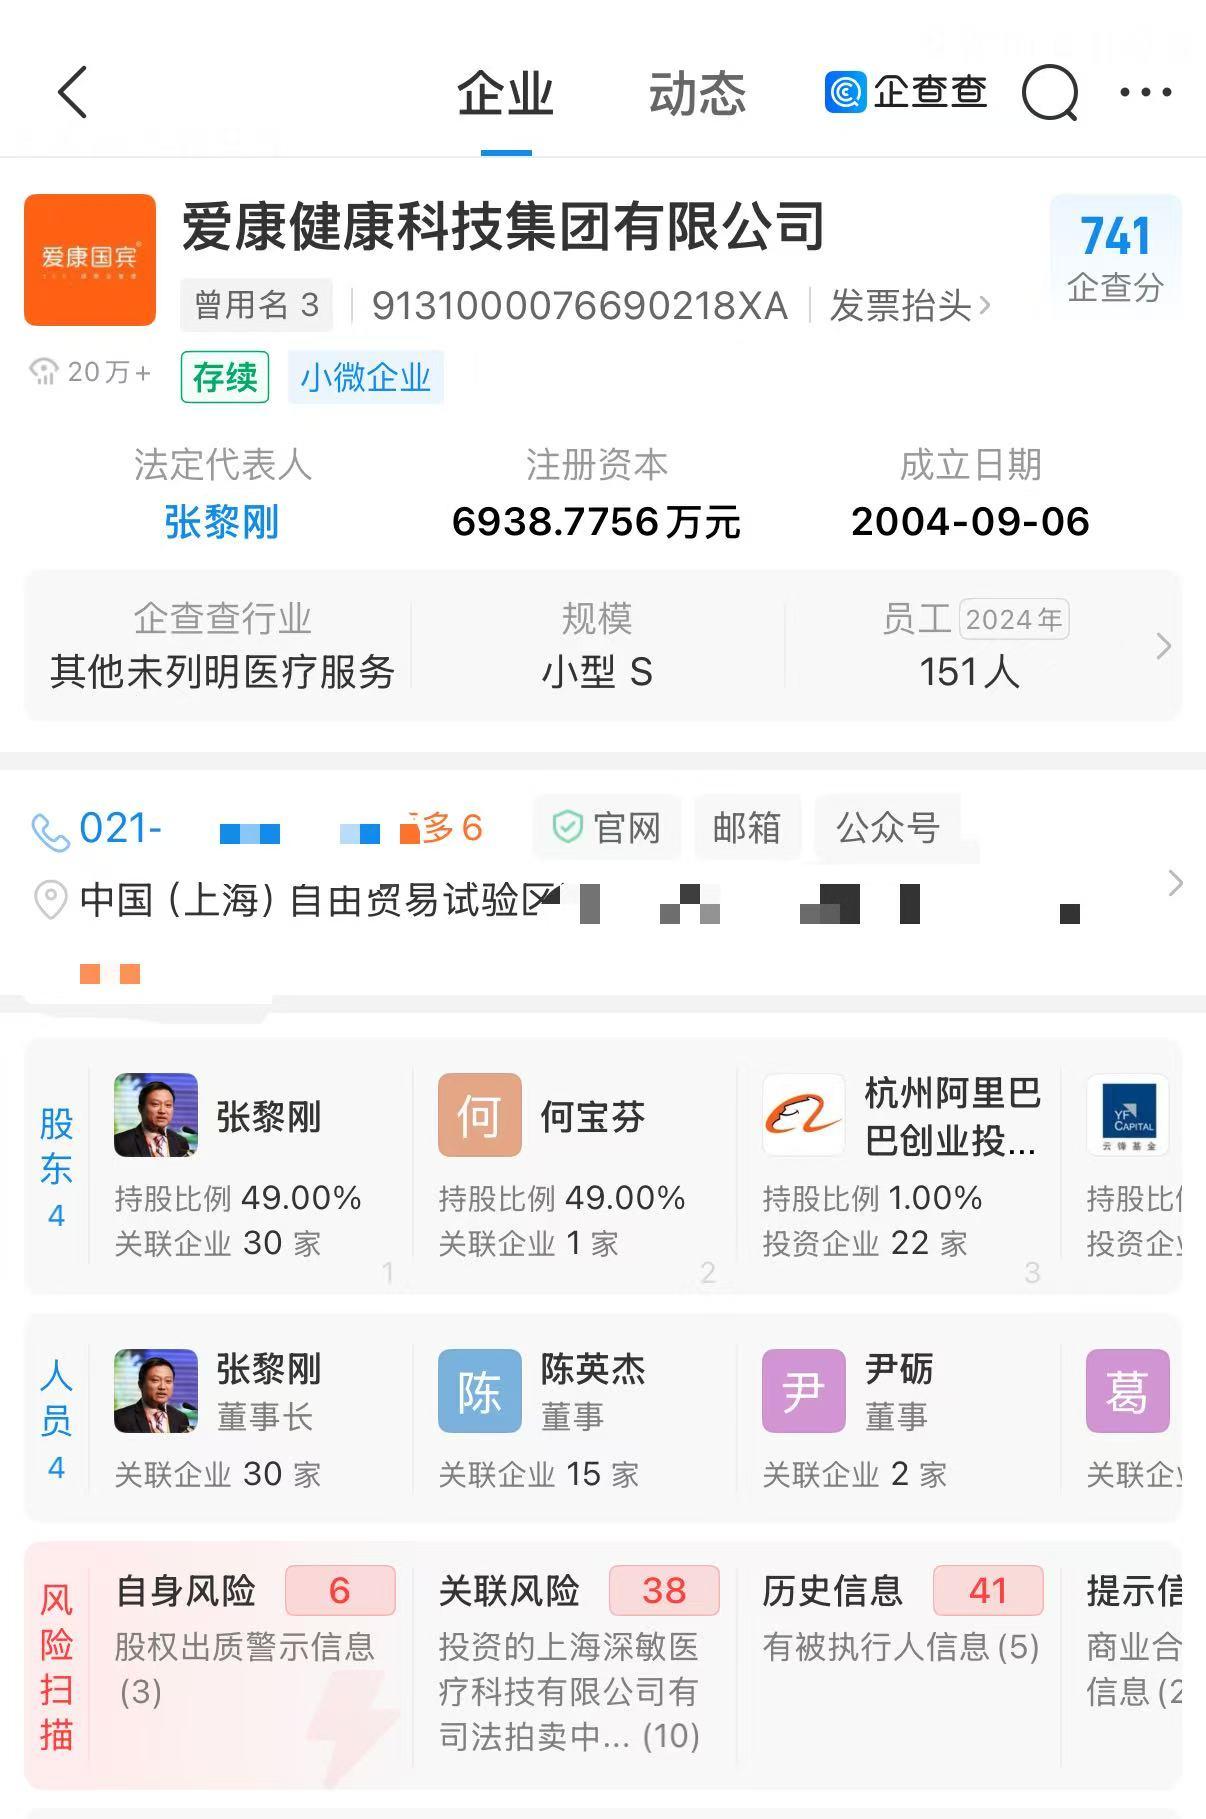Image resolution: width=1206 pixels, height=1819 pixels.
Task: Show 更多 6 phone numbers
Action: click(442, 828)
